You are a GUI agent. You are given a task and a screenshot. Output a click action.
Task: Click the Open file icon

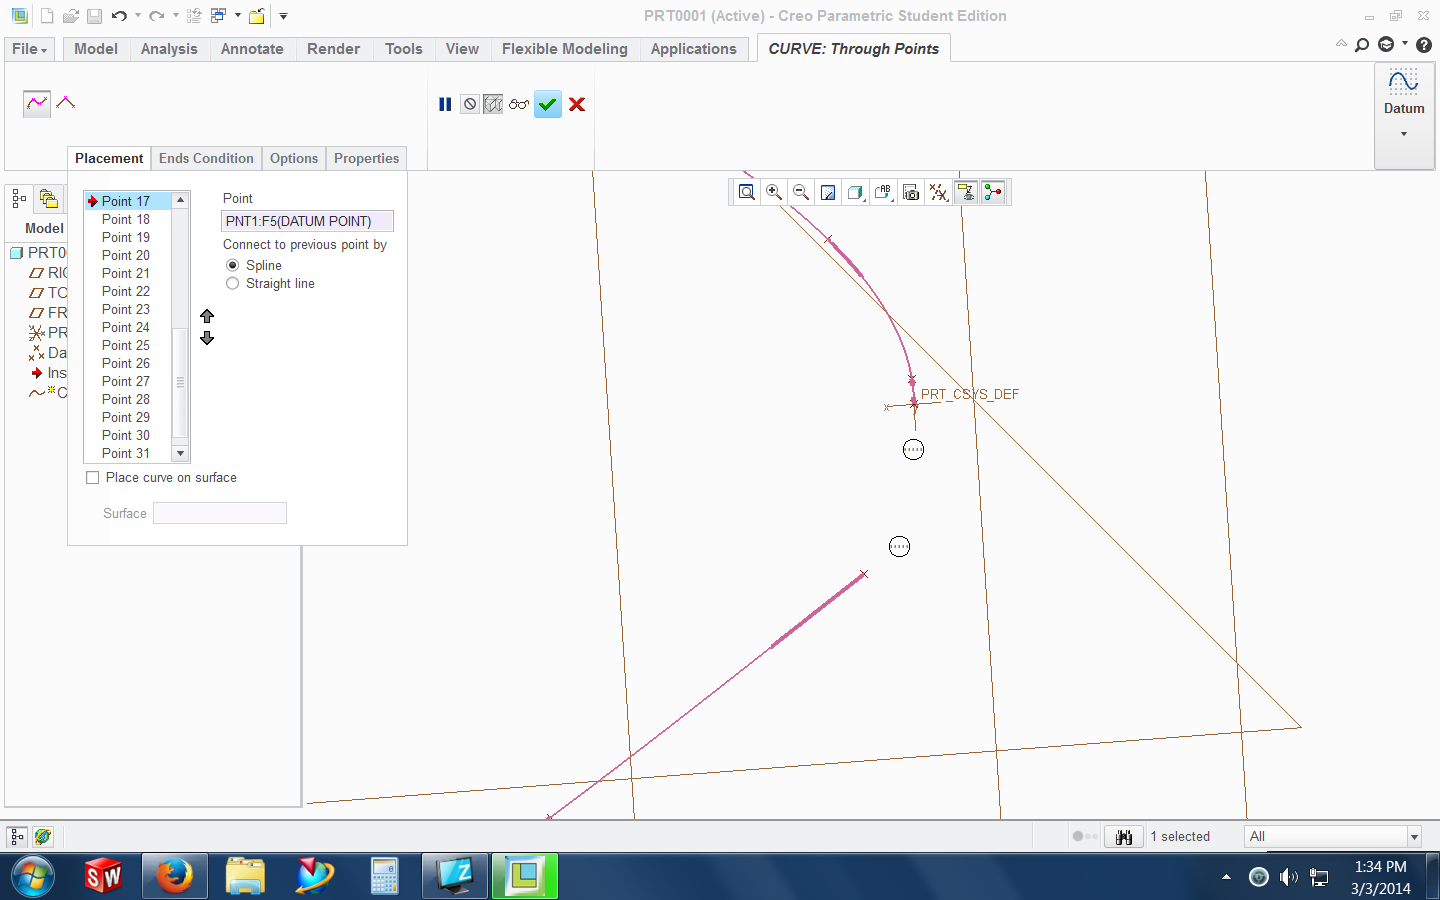(70, 16)
